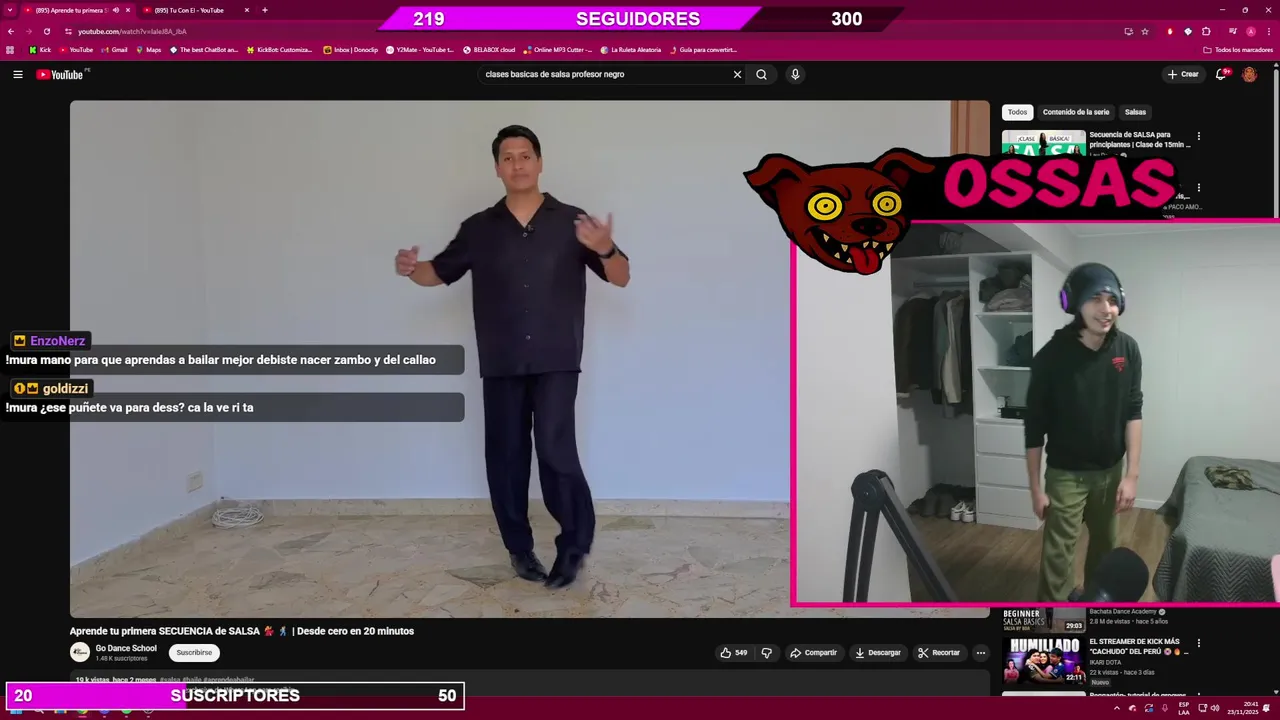Open the tab search dropdown arrow

11,10
